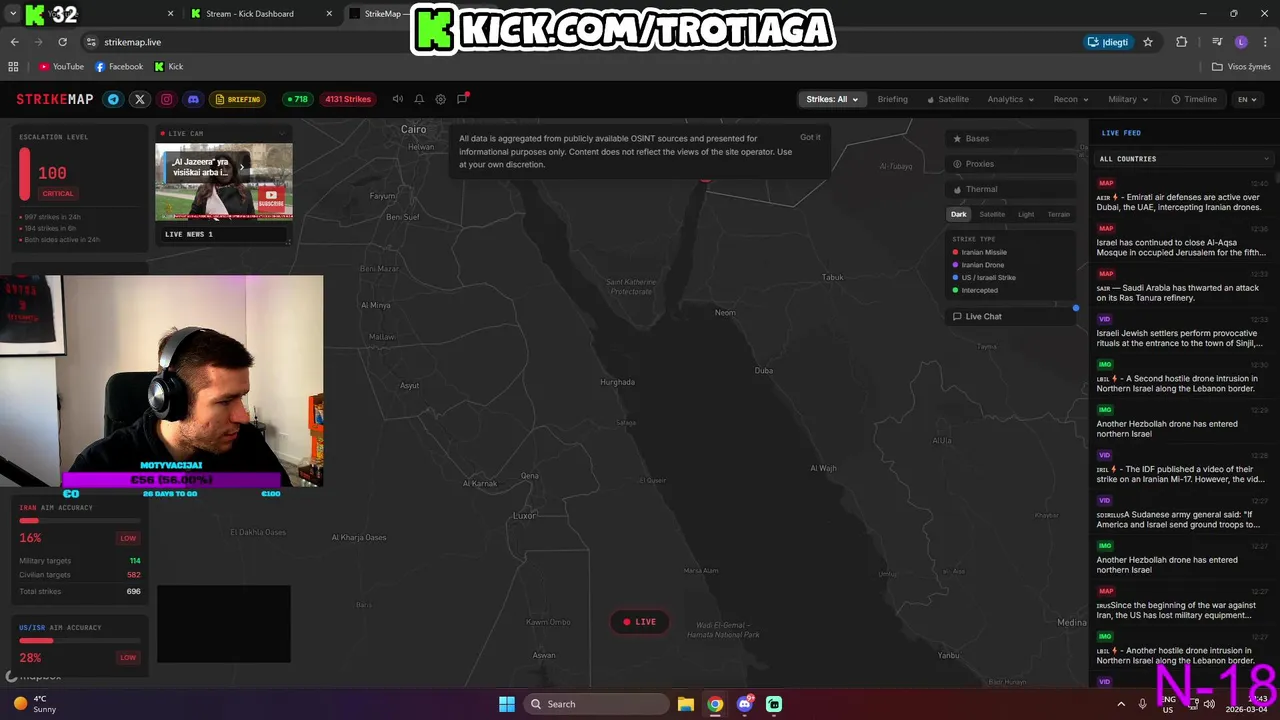The height and width of the screenshot is (720, 1280).
Task: Open Discord from taskbar
Action: [744, 704]
